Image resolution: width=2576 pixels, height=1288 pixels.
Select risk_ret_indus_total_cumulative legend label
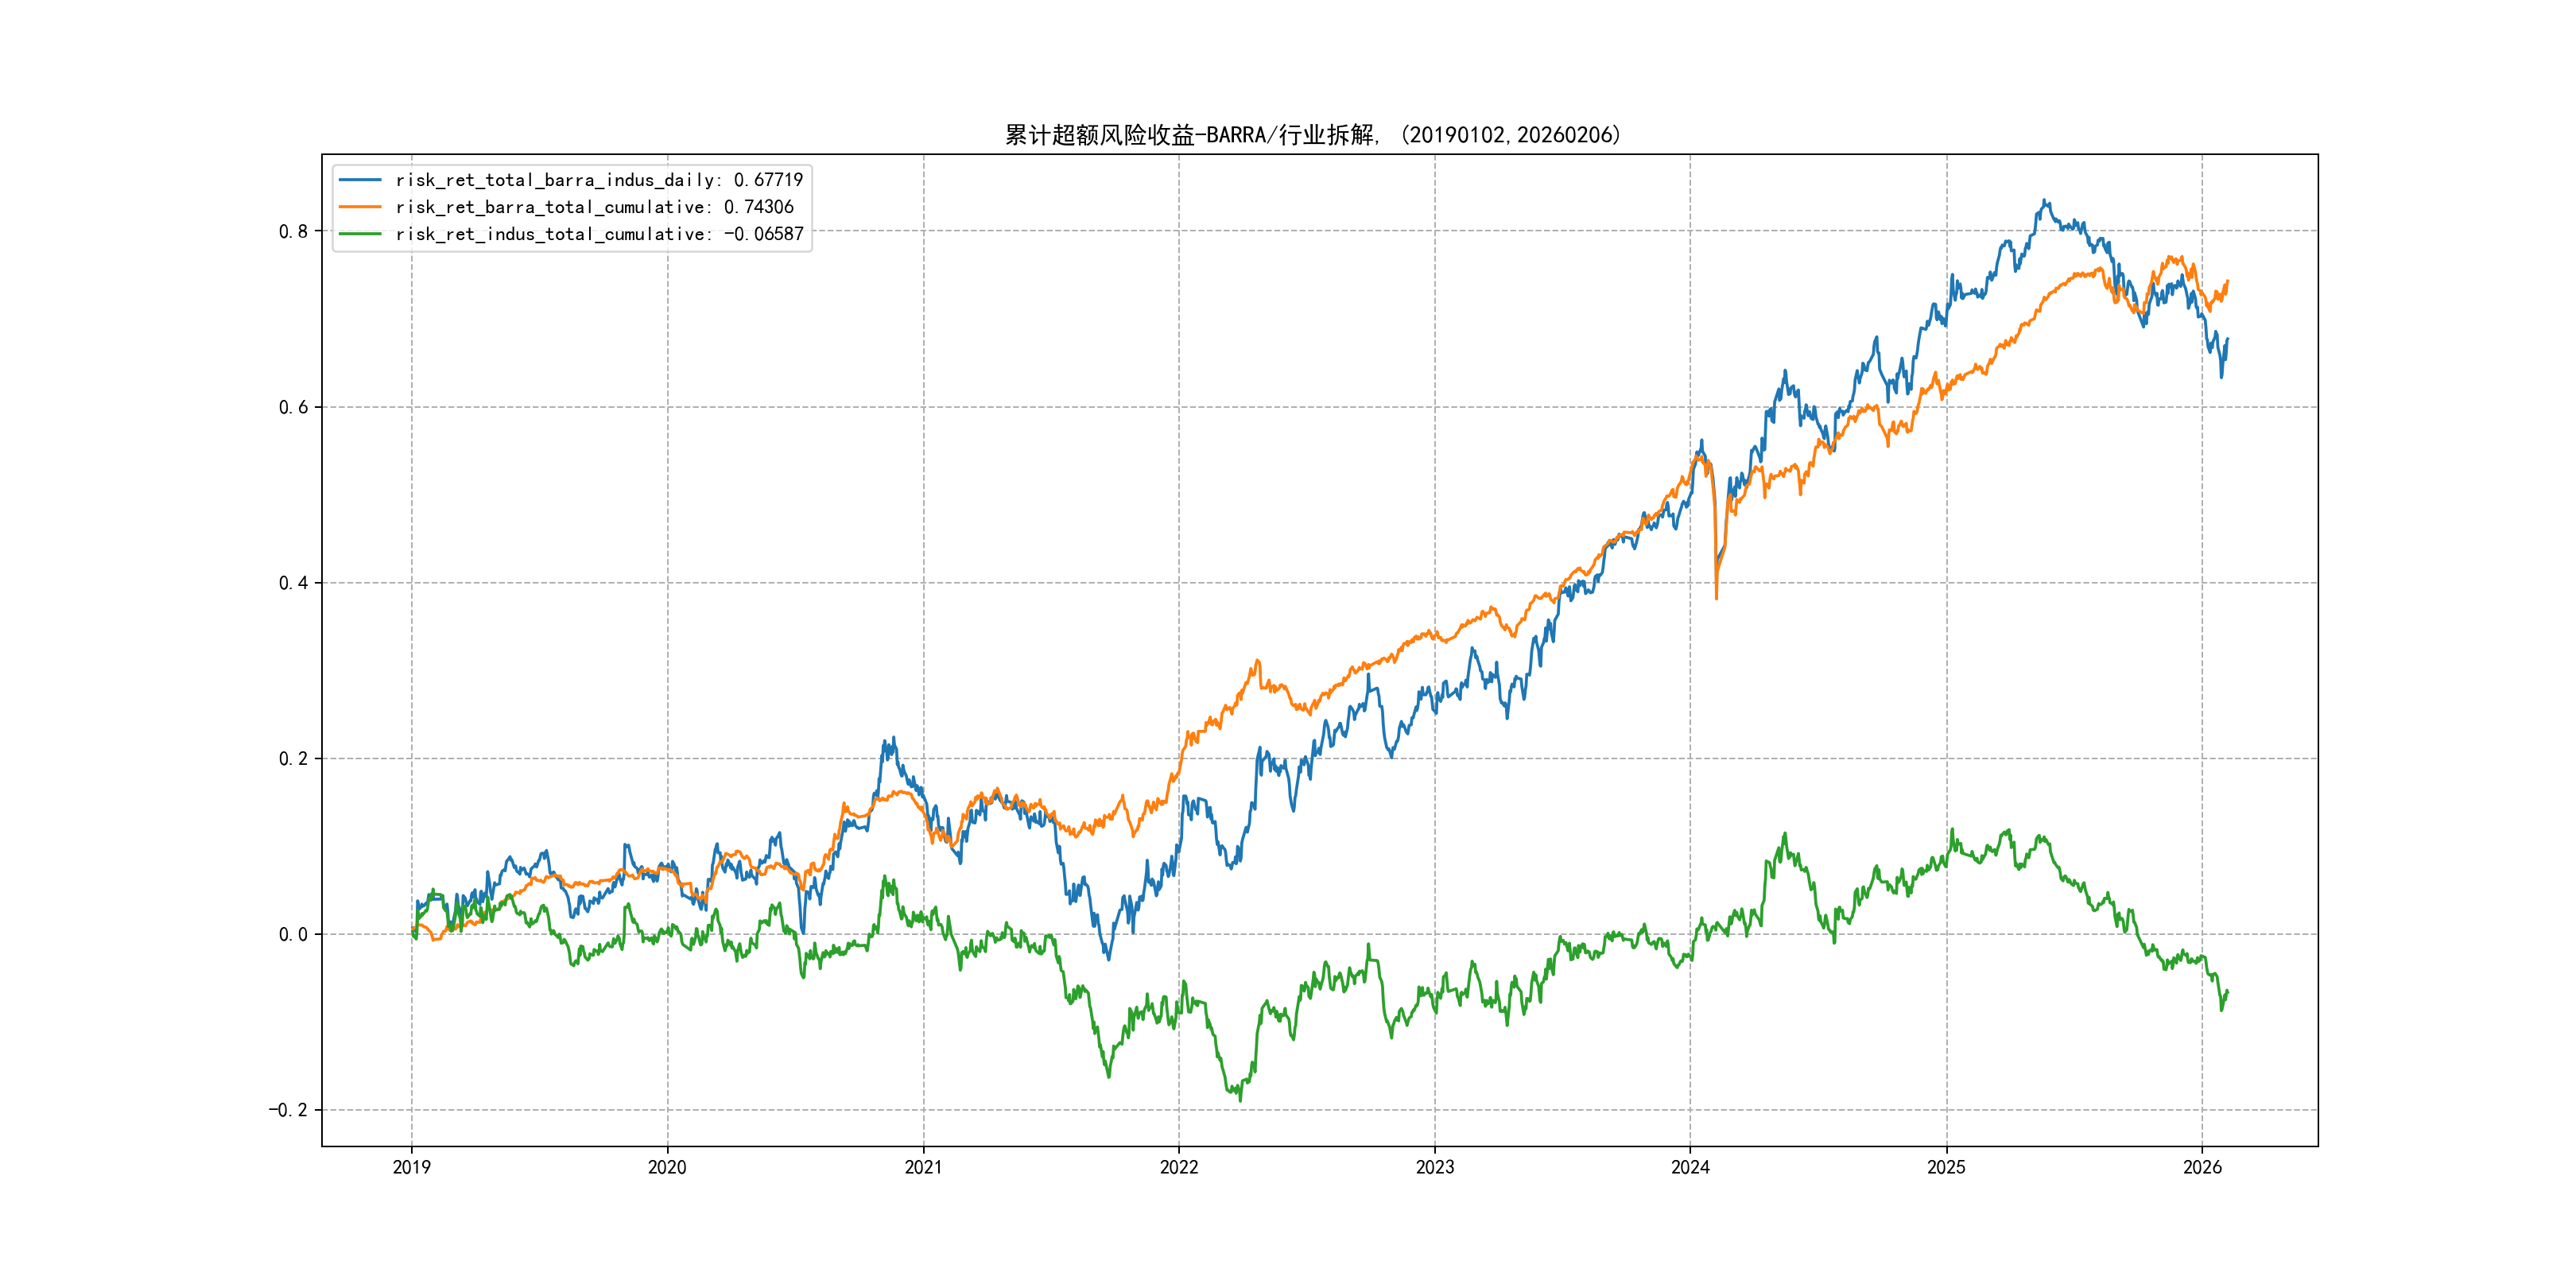pyautogui.click(x=599, y=234)
